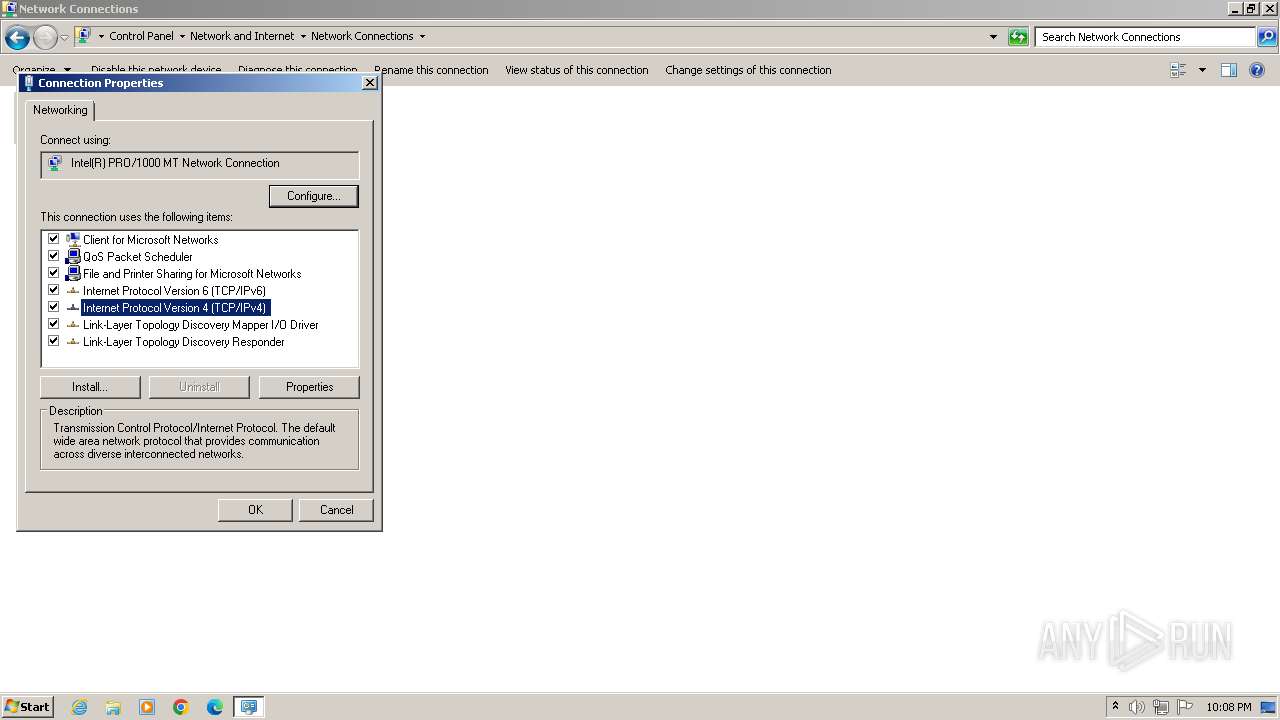
Task: Disable the Internet Protocol Version 6 checkbox
Action: pyautogui.click(x=54, y=290)
